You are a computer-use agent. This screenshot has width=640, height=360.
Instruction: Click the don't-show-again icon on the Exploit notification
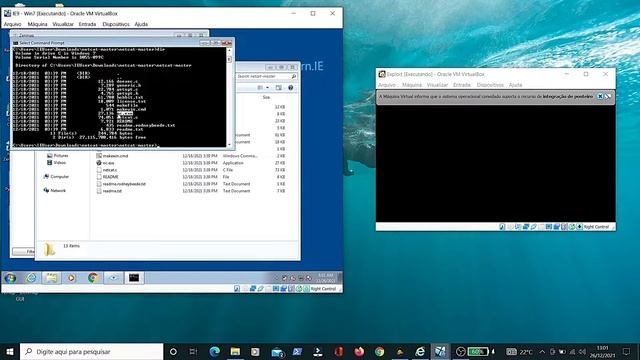pyautogui.click(x=608, y=97)
